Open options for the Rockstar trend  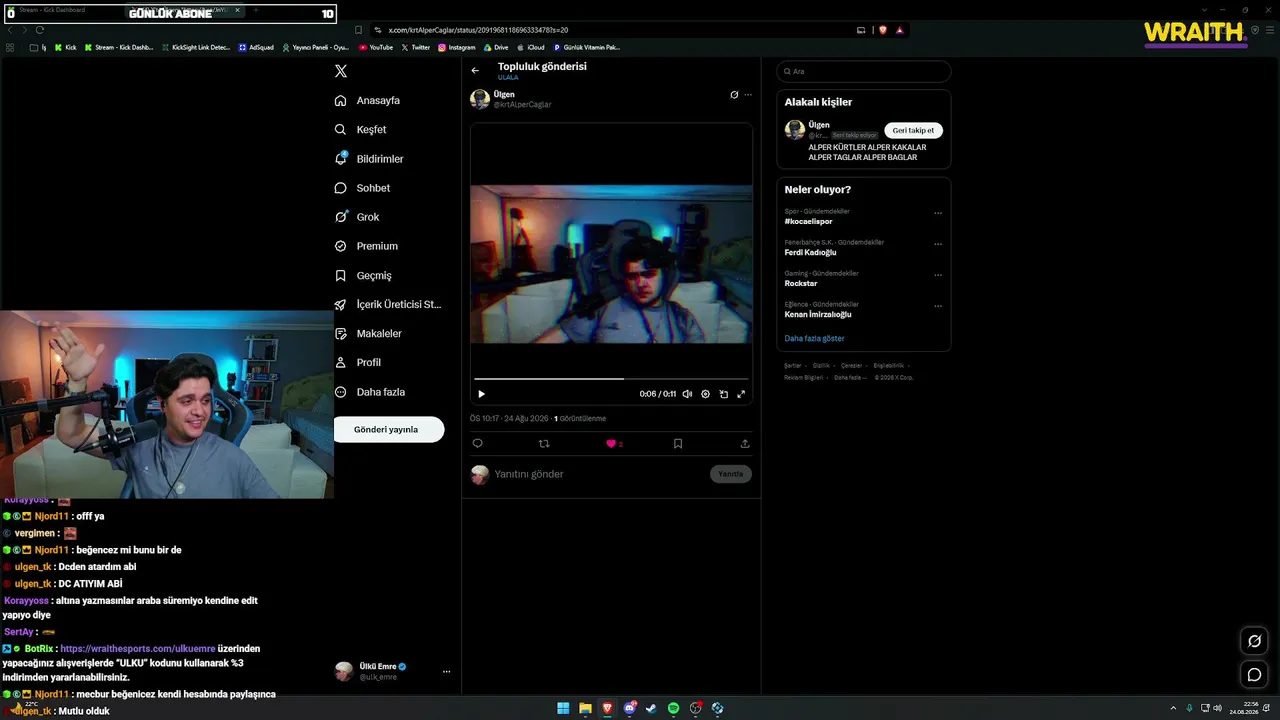(938, 275)
